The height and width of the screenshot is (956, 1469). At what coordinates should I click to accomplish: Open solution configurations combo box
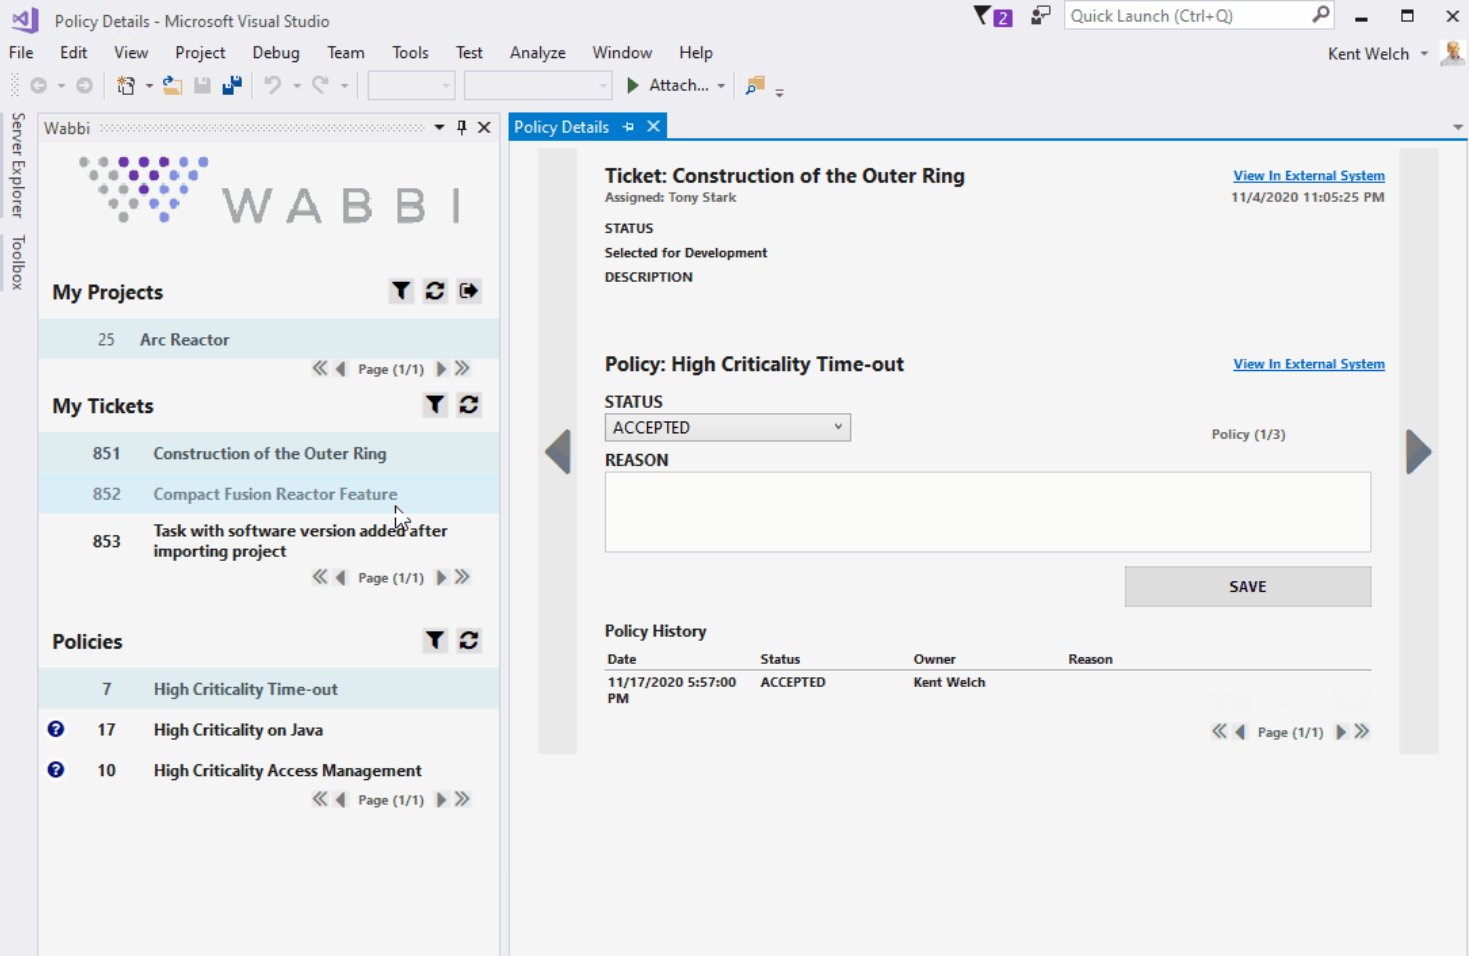pyautogui.click(x=412, y=86)
